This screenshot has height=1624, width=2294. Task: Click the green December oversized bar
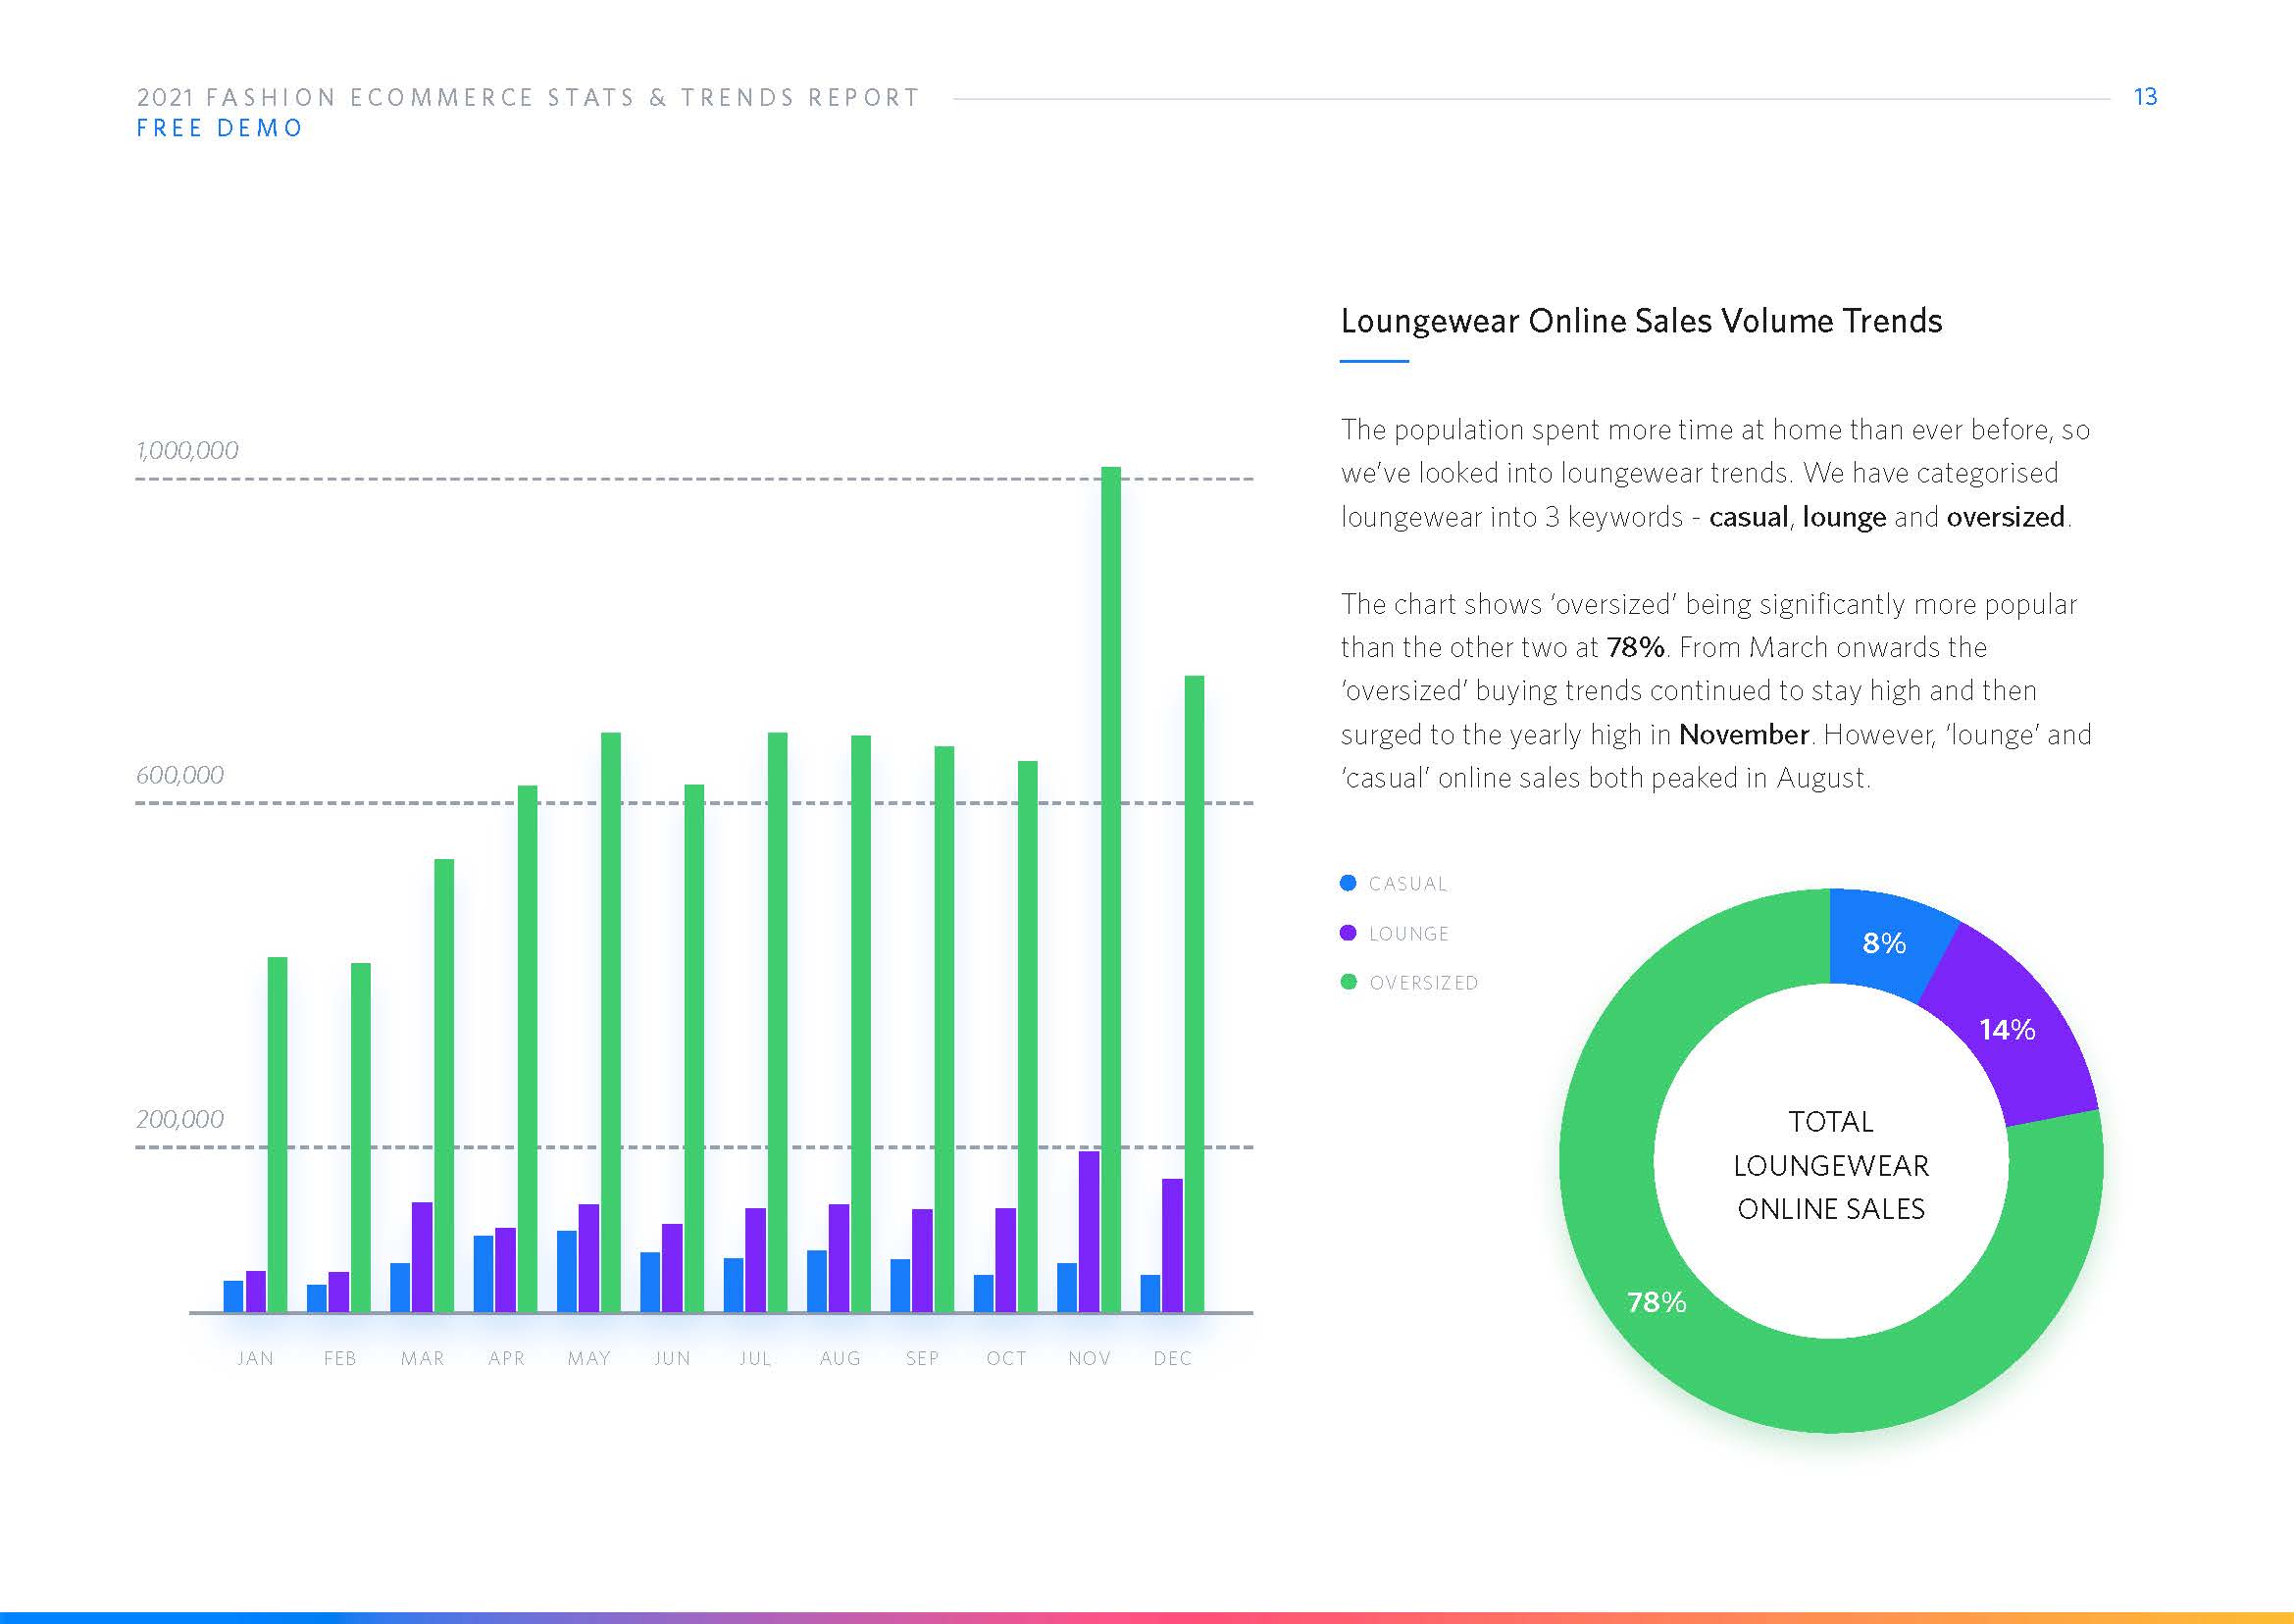pos(1193,993)
